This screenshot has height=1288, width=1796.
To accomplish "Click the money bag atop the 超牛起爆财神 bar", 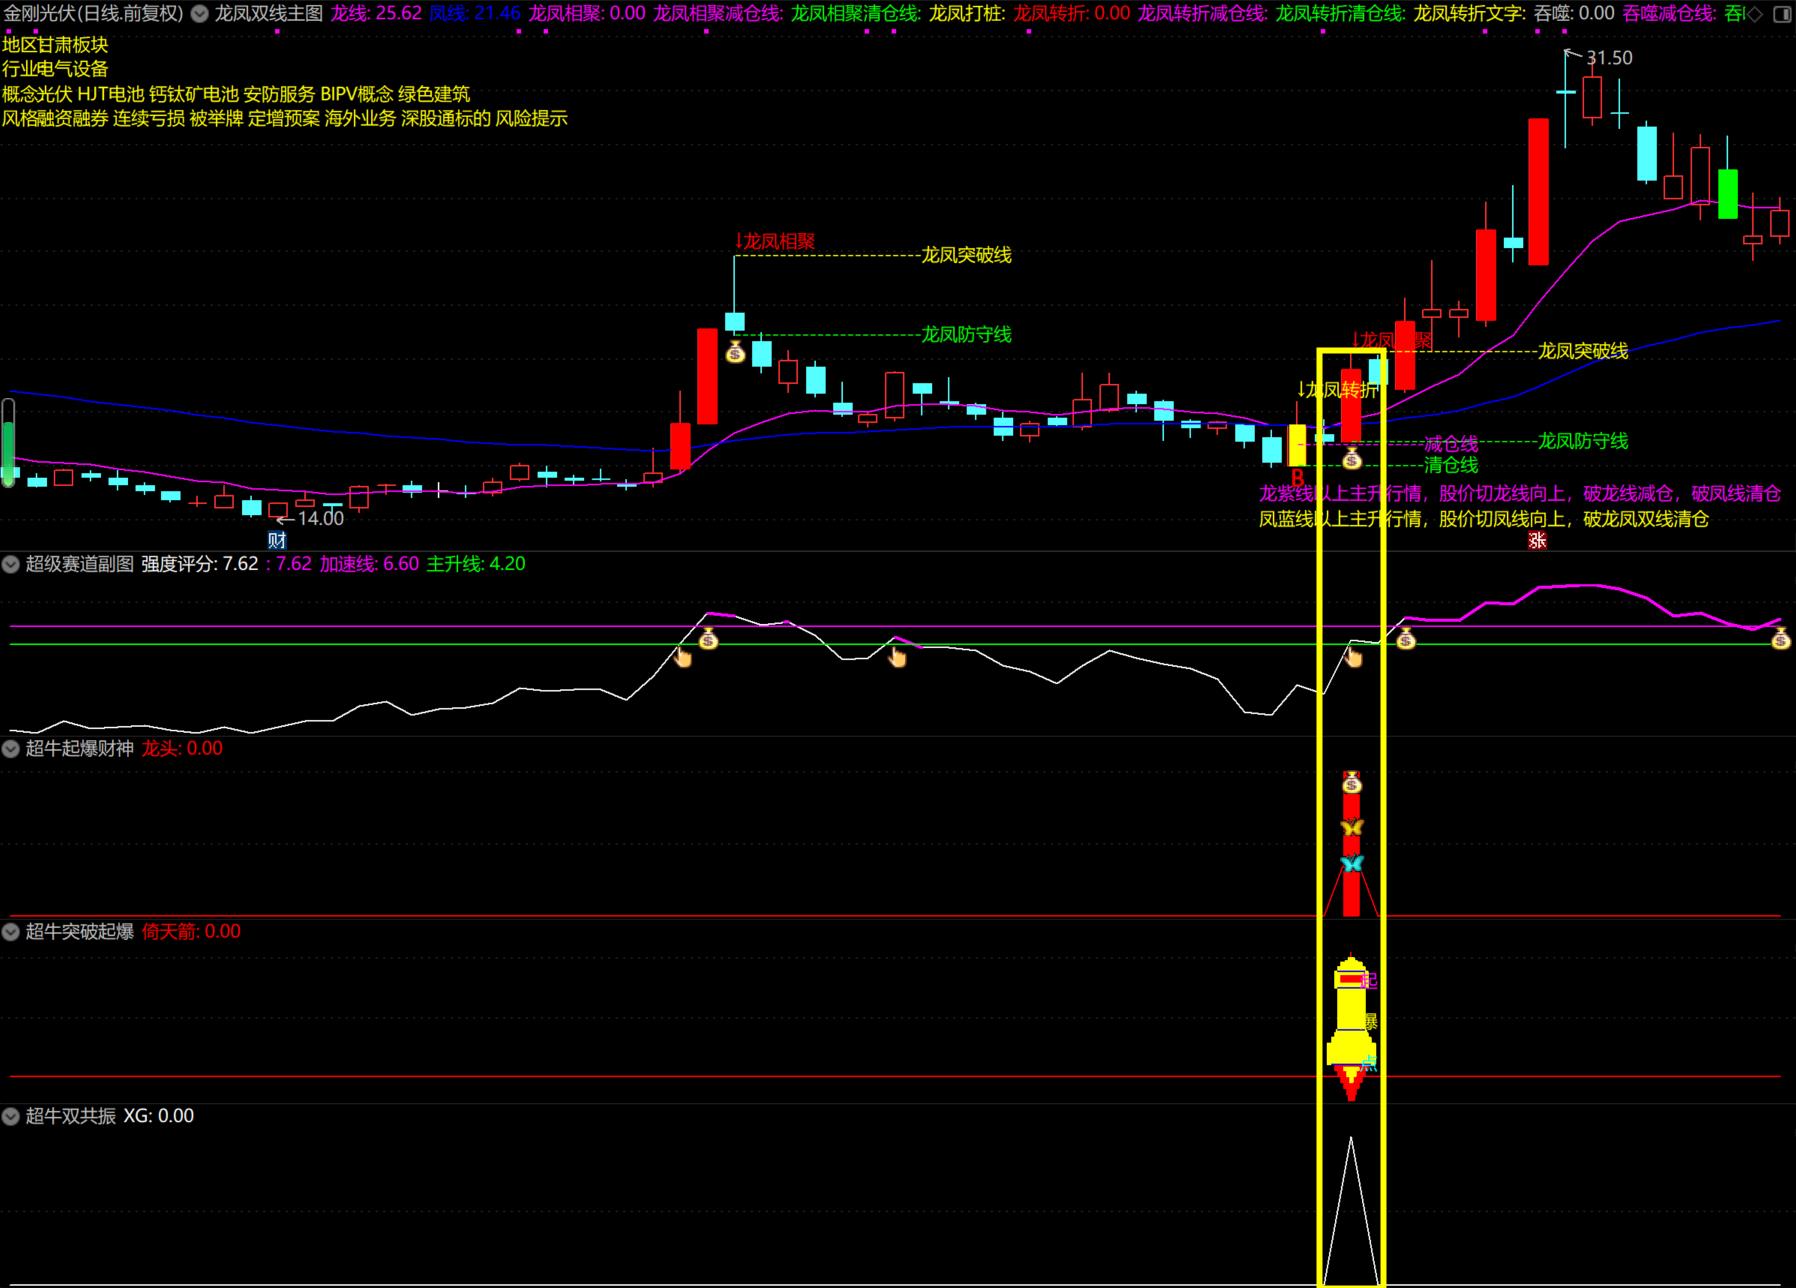I will tap(1352, 782).
